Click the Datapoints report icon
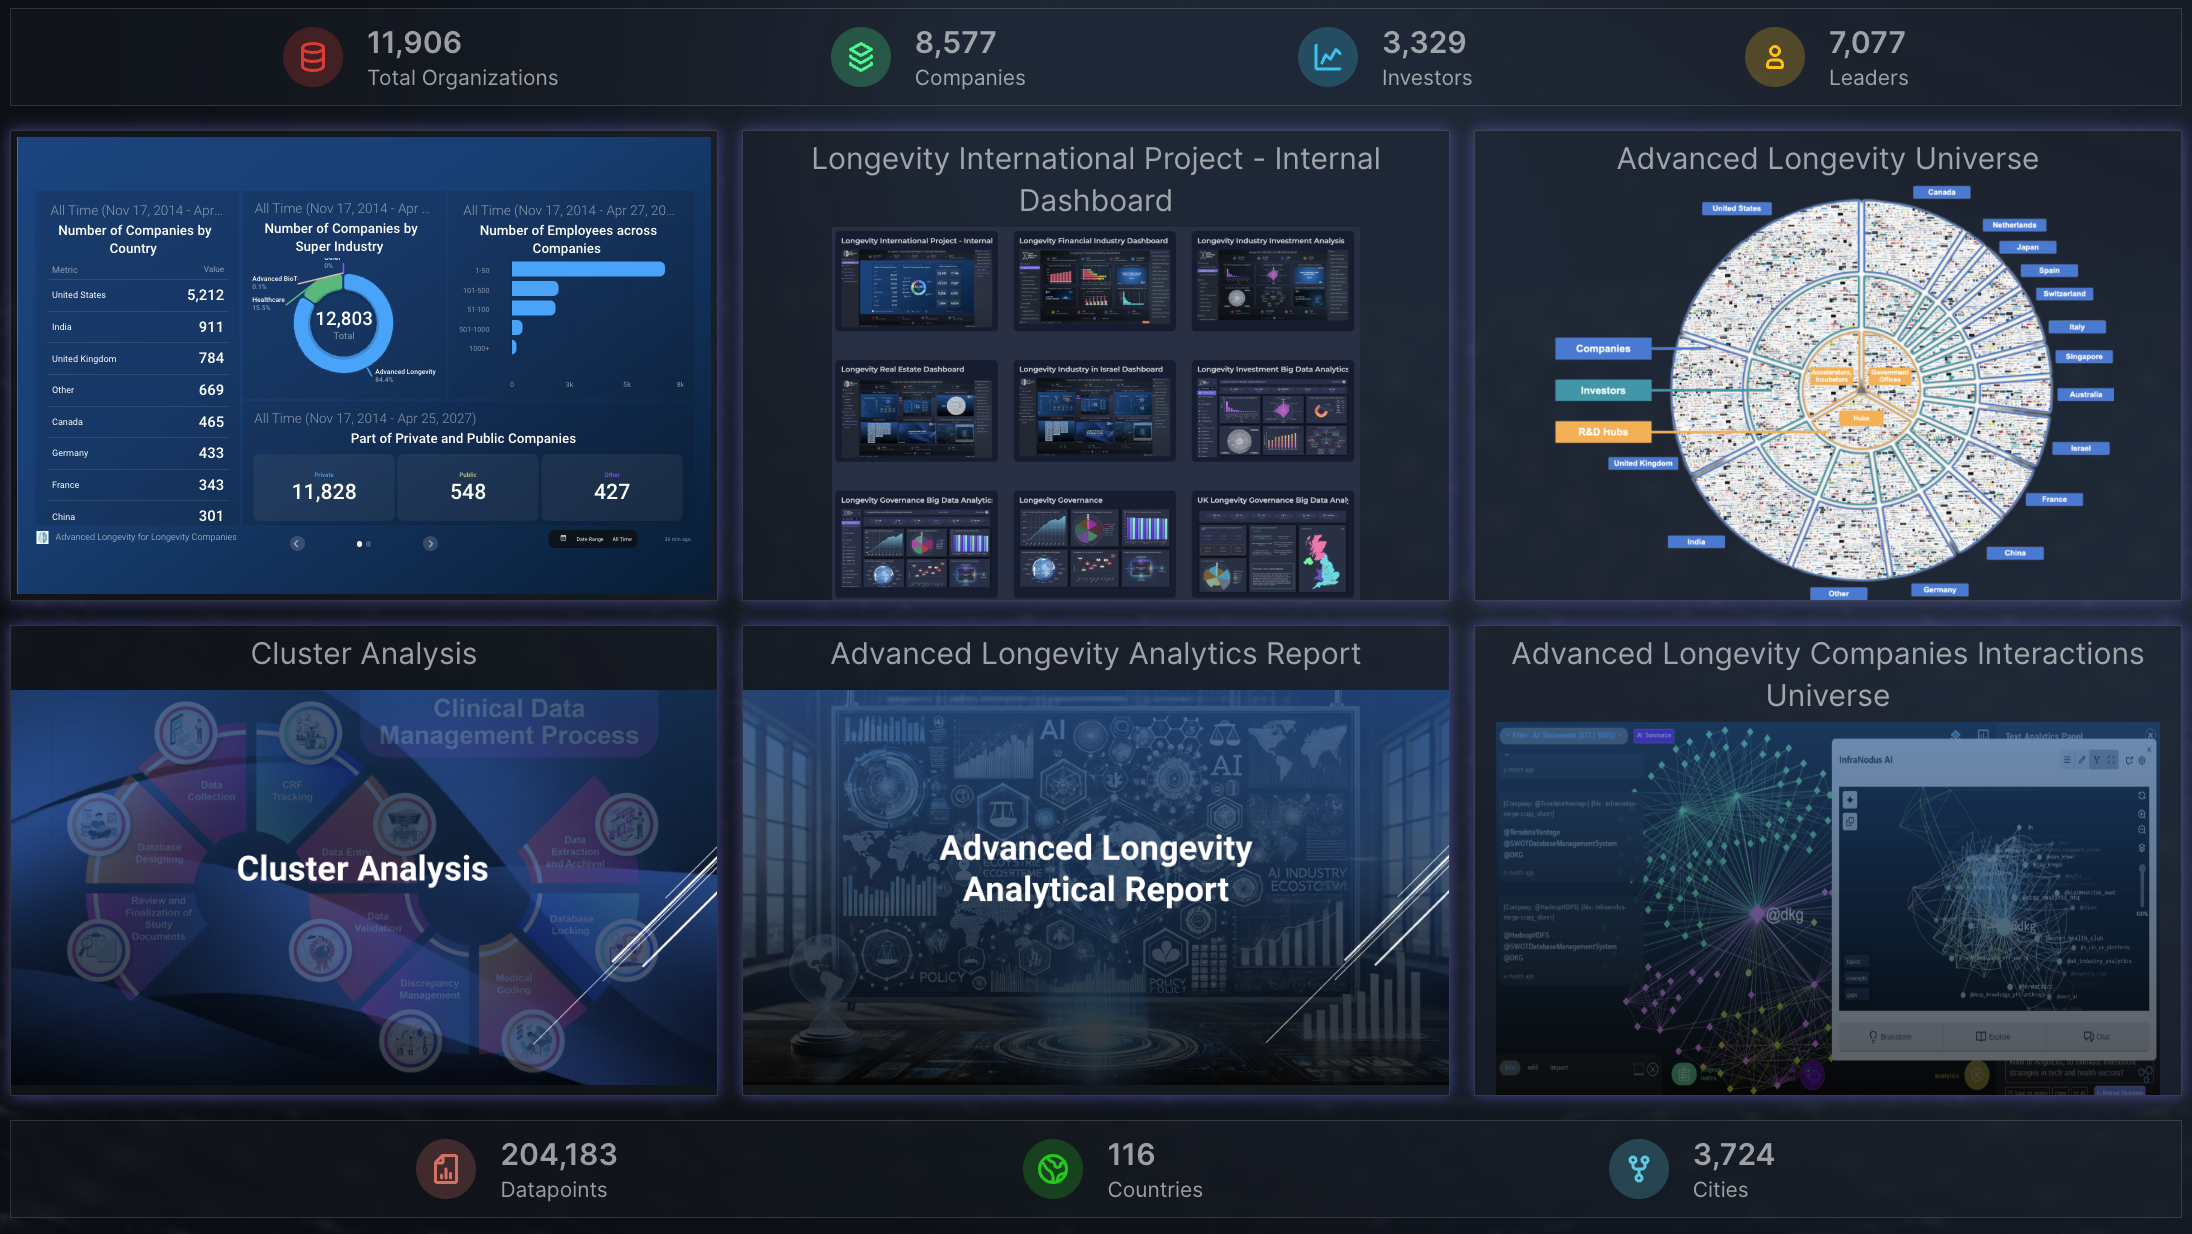This screenshot has width=2192, height=1234. coord(446,1168)
